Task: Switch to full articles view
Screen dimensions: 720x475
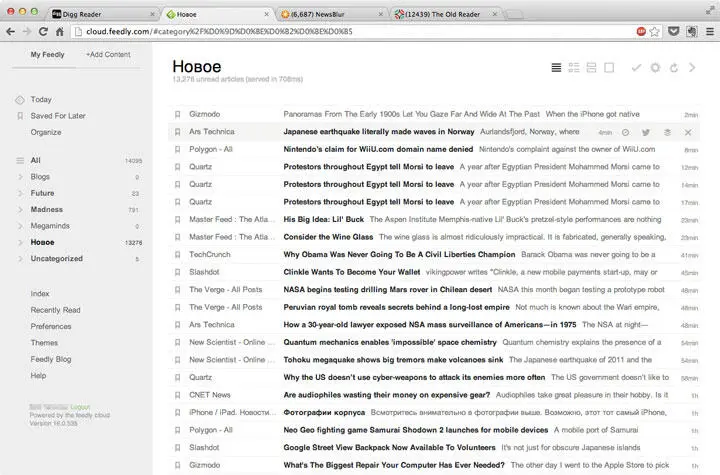Action: [x=609, y=68]
